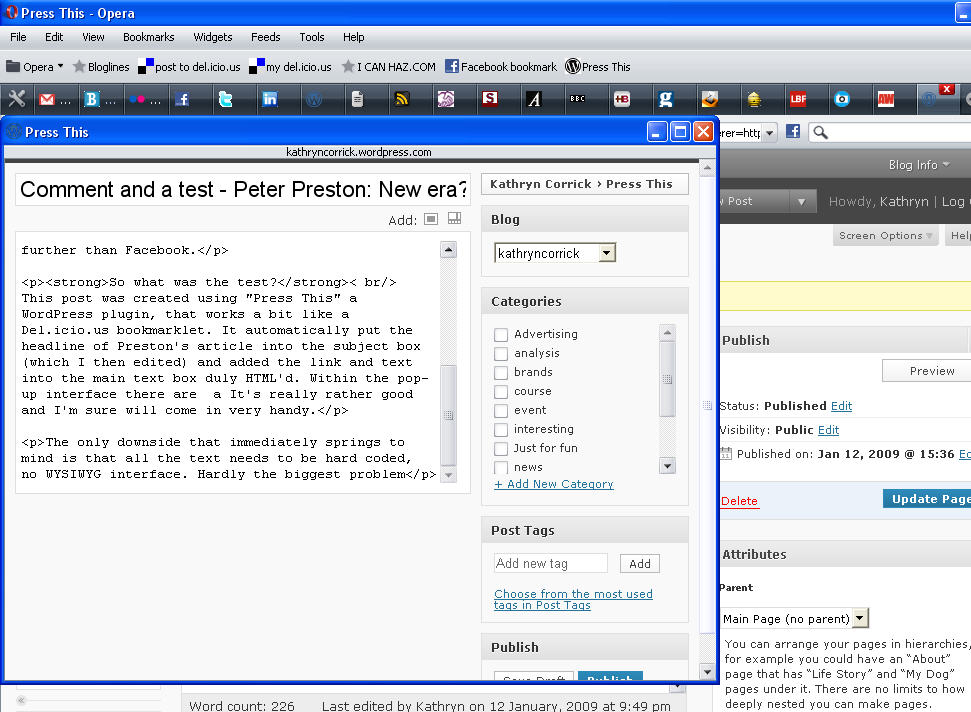Open the Bookmarks menu
The image size is (971, 712).
[x=148, y=37]
